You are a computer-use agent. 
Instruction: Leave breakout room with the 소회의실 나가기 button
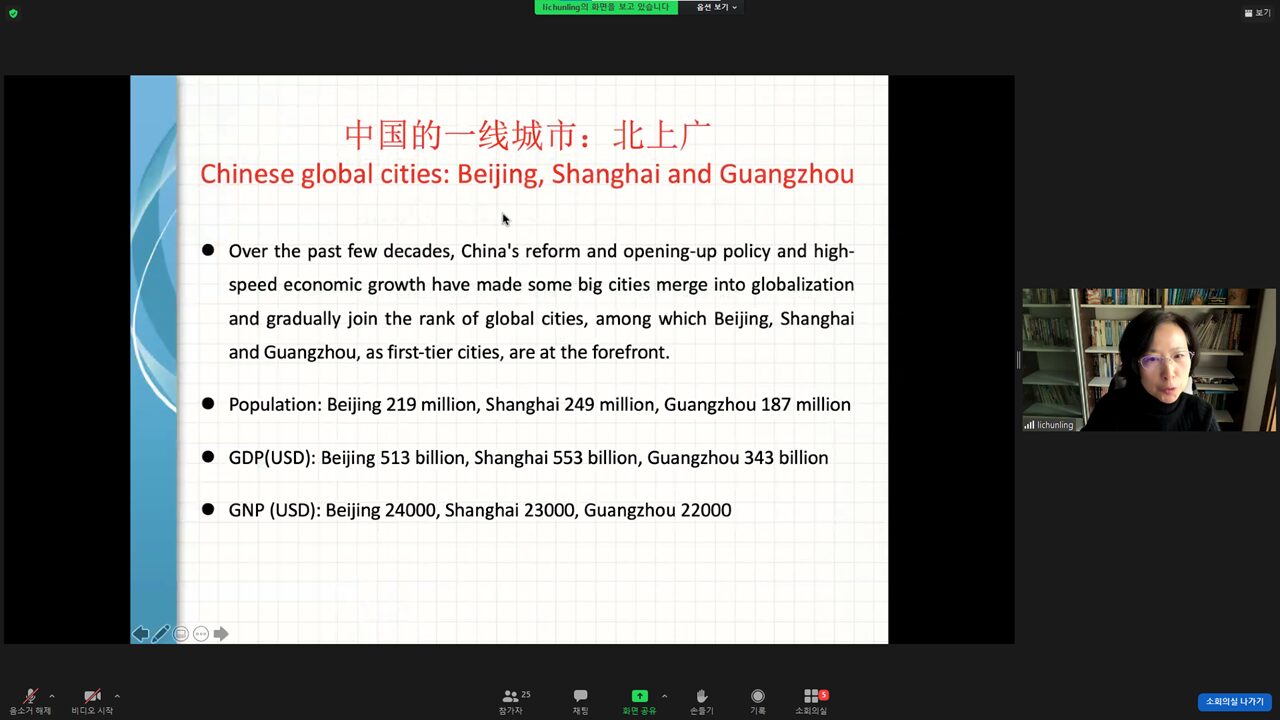tap(1234, 702)
